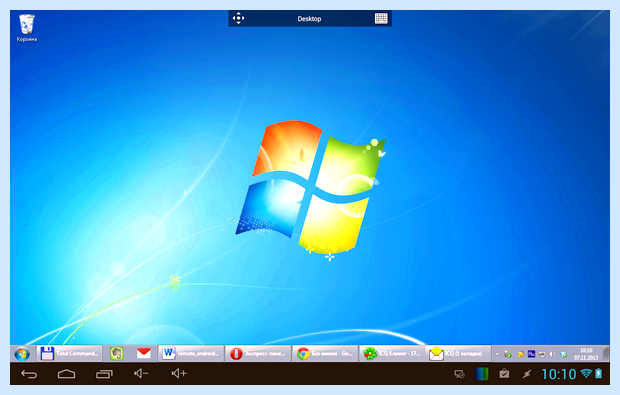Click the Windows taskbar clock 10:10

point(586,353)
